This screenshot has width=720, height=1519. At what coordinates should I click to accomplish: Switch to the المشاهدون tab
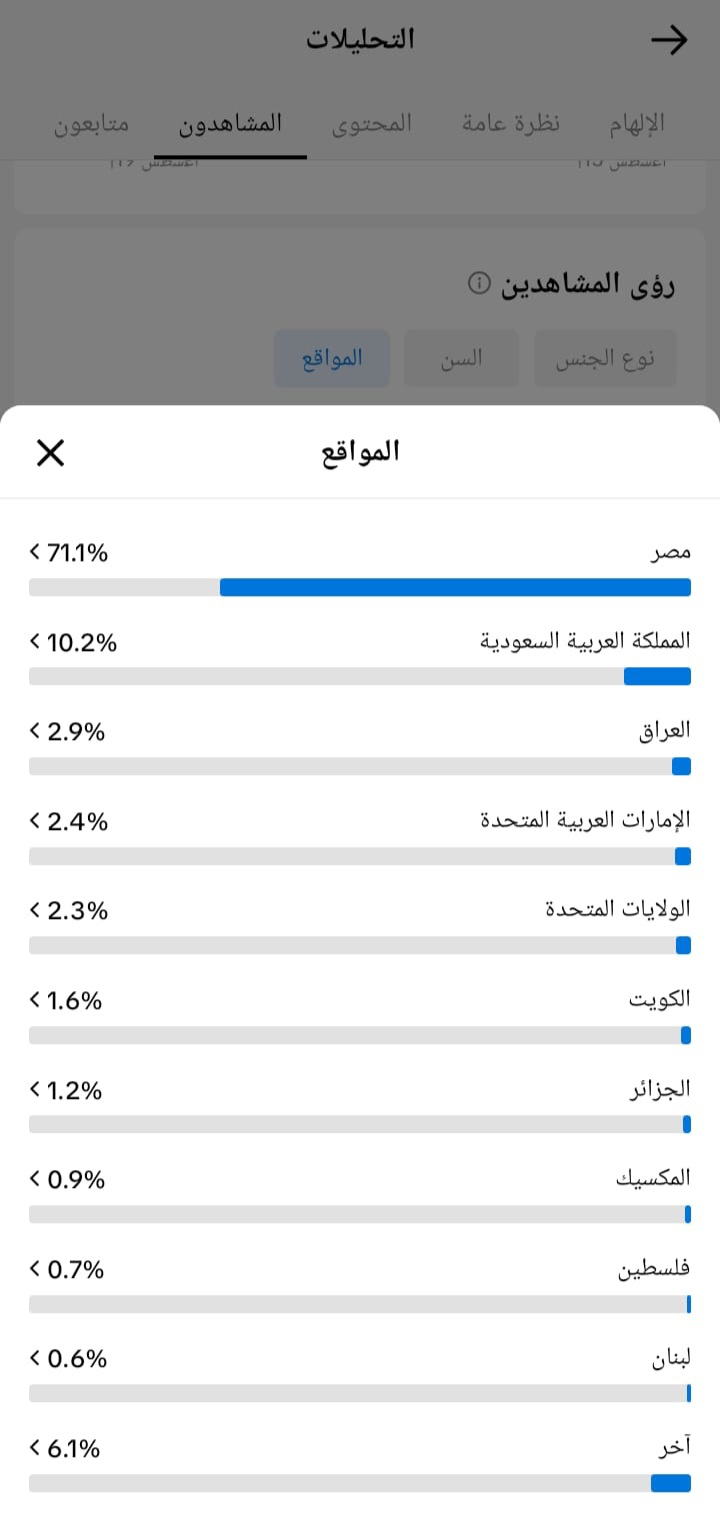point(231,124)
